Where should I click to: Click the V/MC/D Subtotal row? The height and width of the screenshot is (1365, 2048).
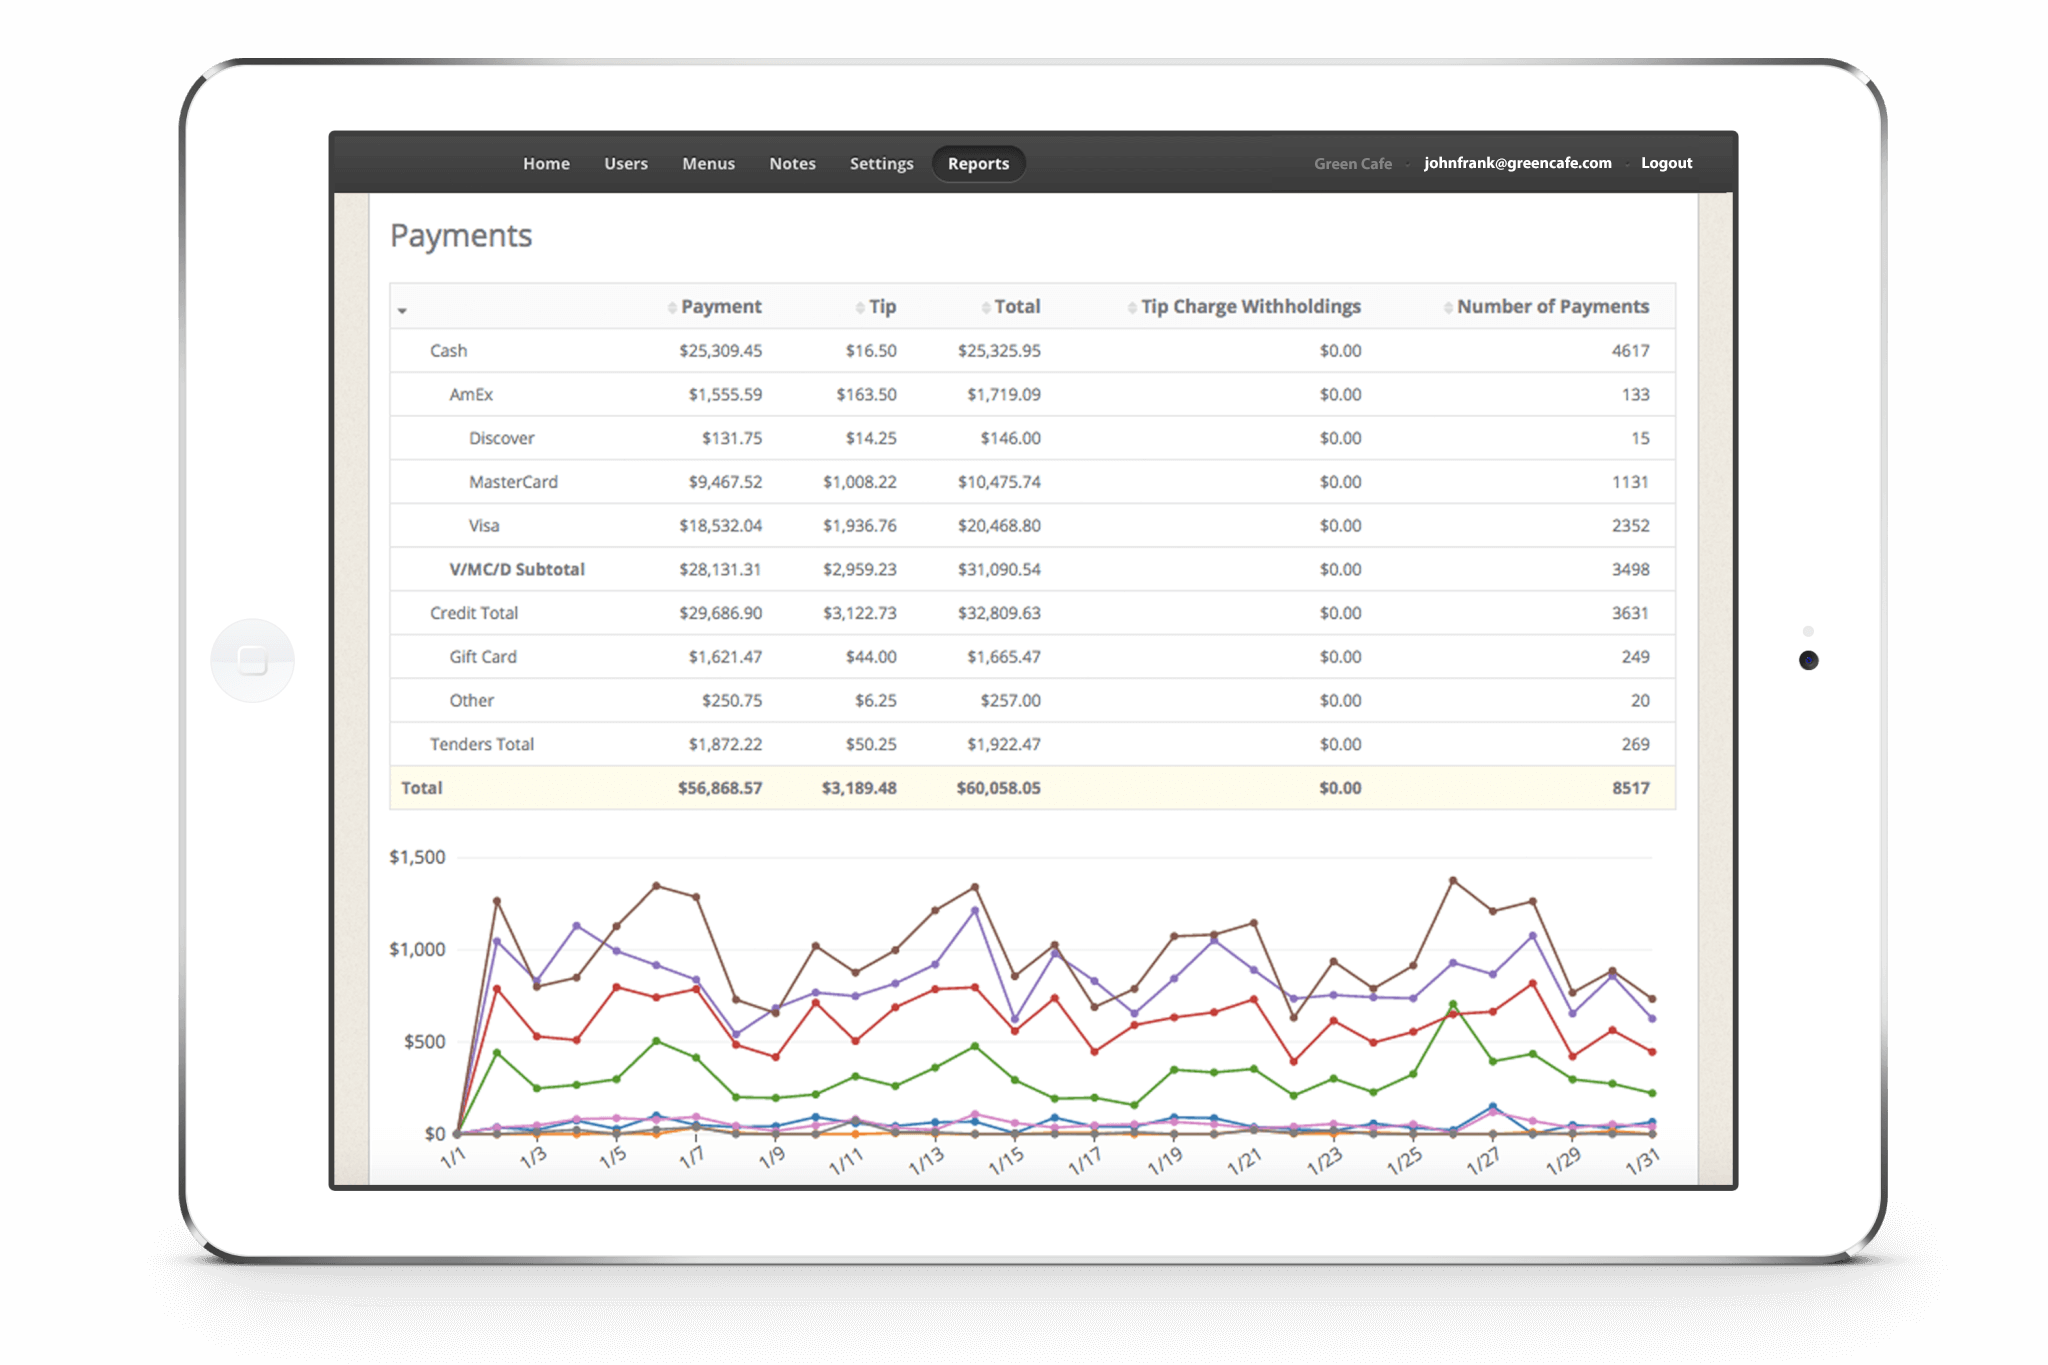pyautogui.click(x=517, y=569)
